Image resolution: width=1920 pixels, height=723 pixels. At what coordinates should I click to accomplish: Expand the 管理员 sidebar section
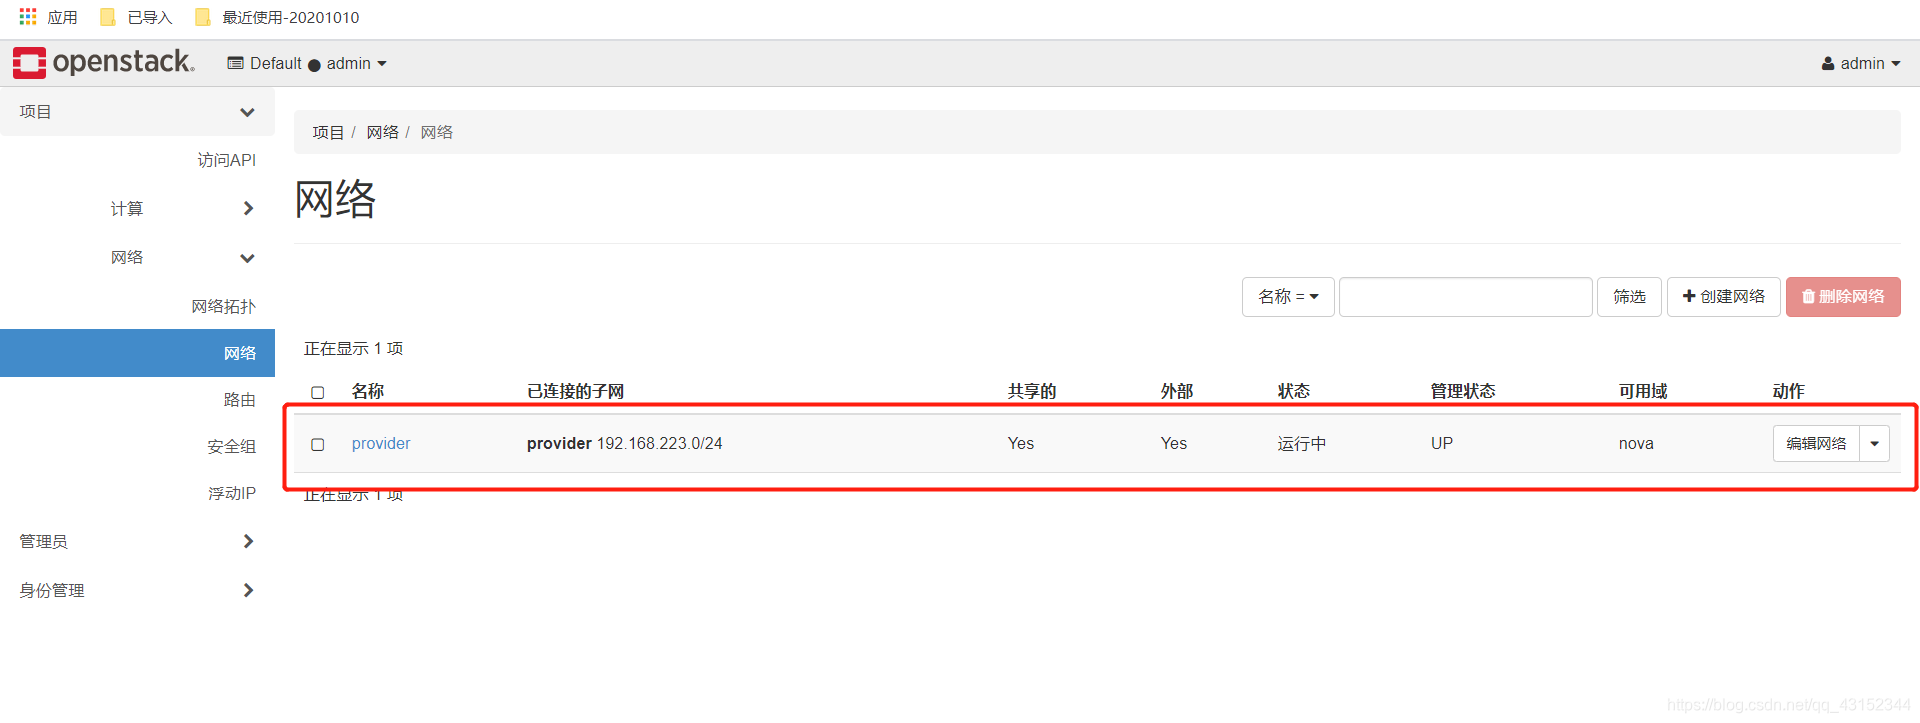[137, 541]
